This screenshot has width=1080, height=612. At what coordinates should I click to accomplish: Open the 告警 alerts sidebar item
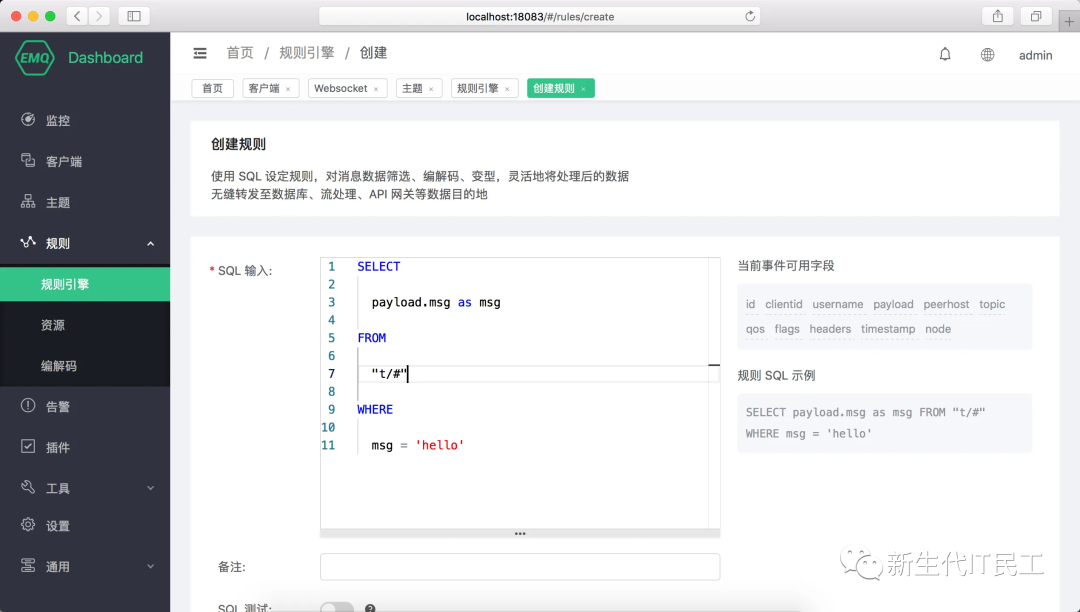pos(85,406)
